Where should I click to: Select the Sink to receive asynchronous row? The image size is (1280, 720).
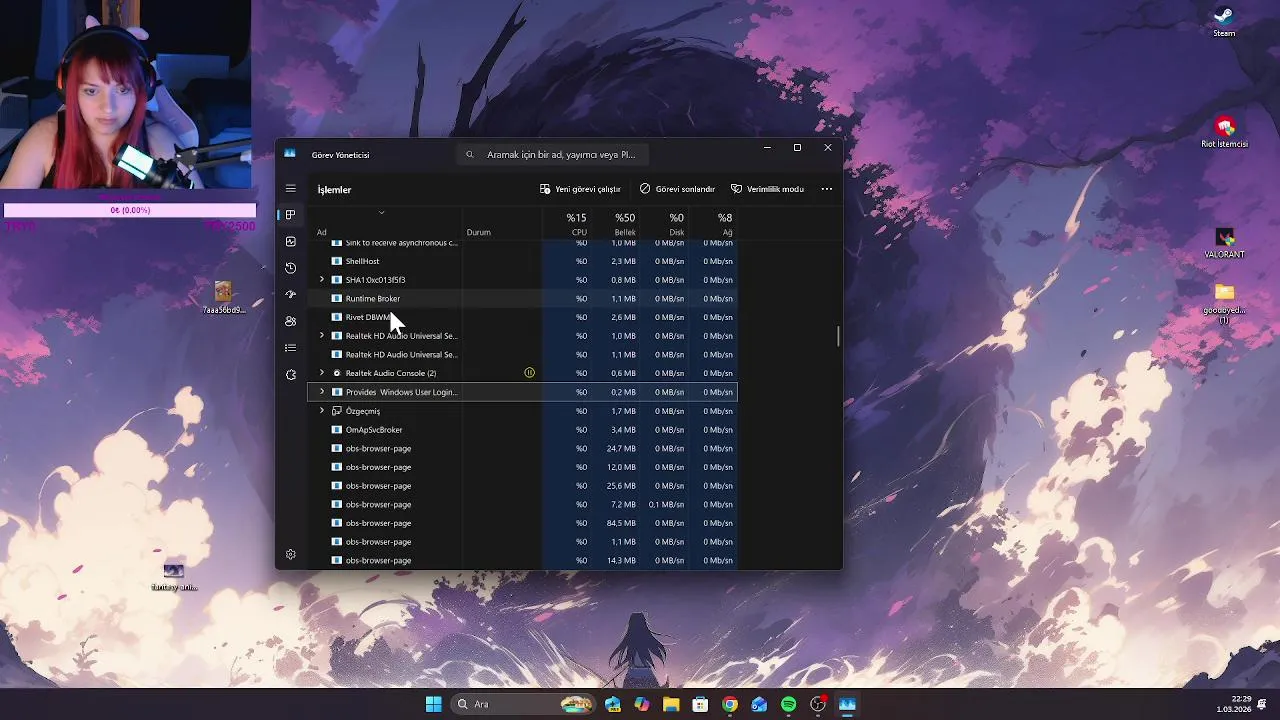(x=522, y=243)
